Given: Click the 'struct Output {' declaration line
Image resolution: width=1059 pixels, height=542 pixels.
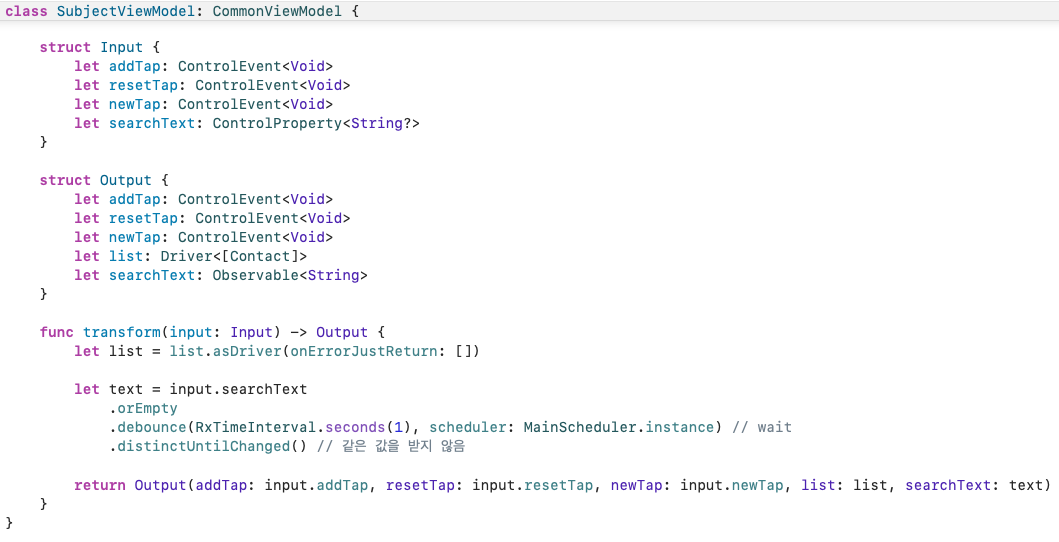Looking at the screenshot, I should pos(104,180).
